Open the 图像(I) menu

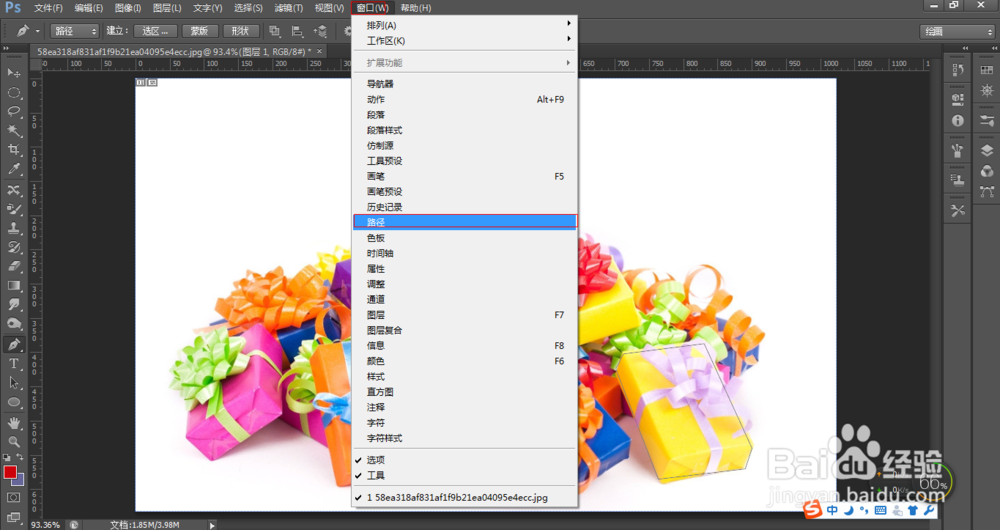128,8
